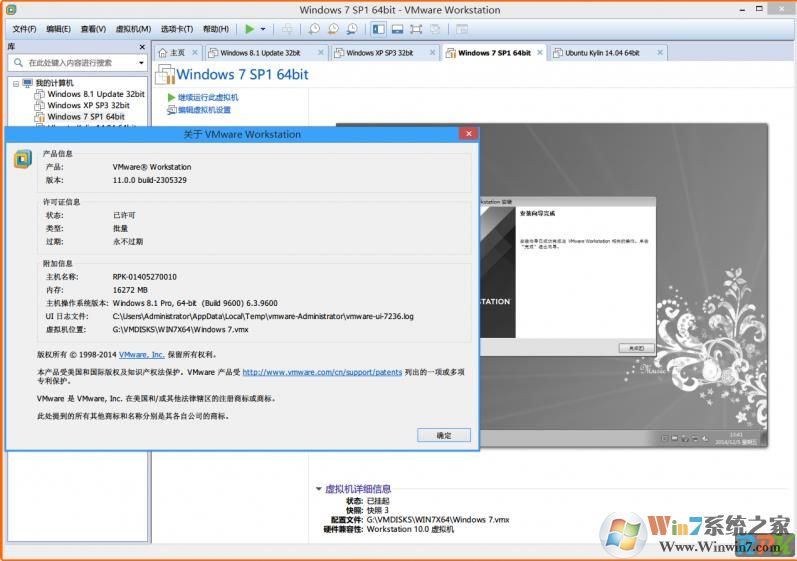Click the Send Ctrl+Alt+Del toolbar icon
797x561 pixels.
click(x=287, y=29)
